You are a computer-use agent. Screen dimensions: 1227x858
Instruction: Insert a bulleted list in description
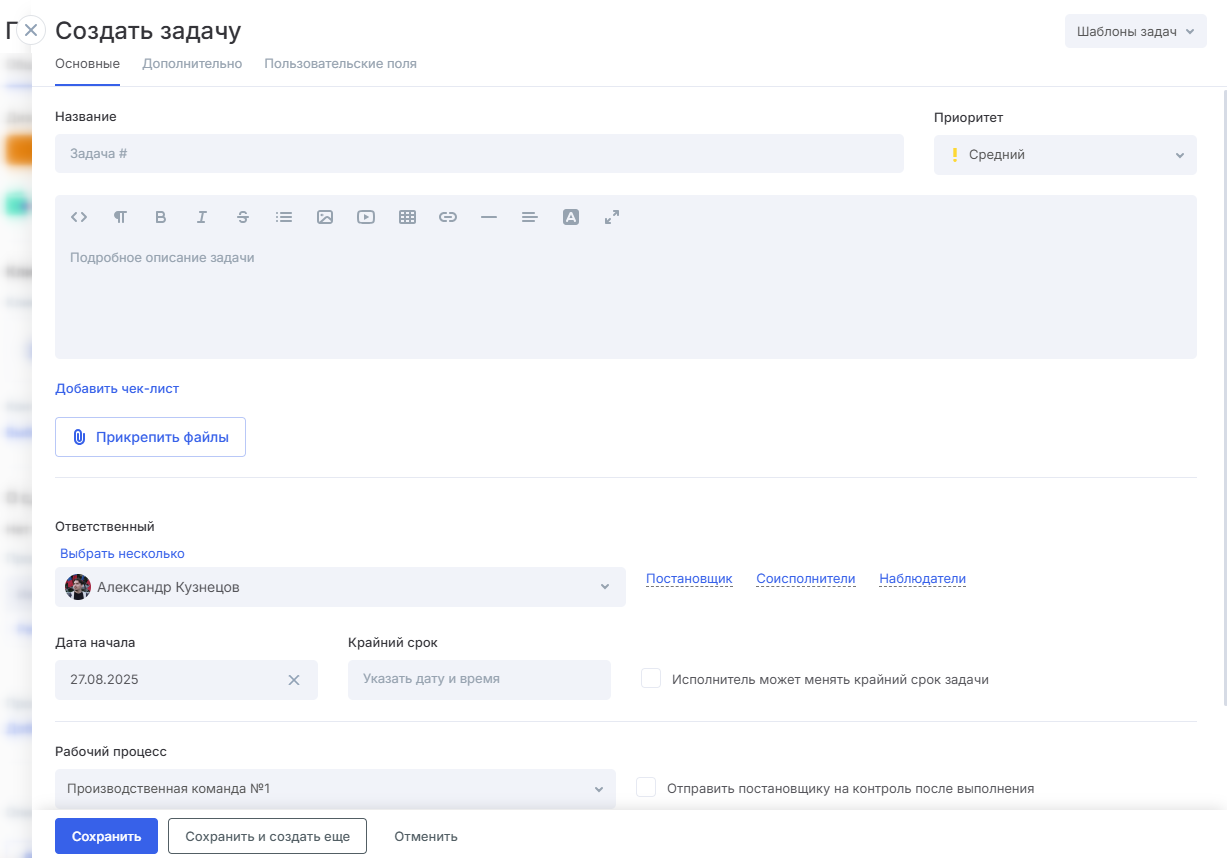tap(284, 217)
